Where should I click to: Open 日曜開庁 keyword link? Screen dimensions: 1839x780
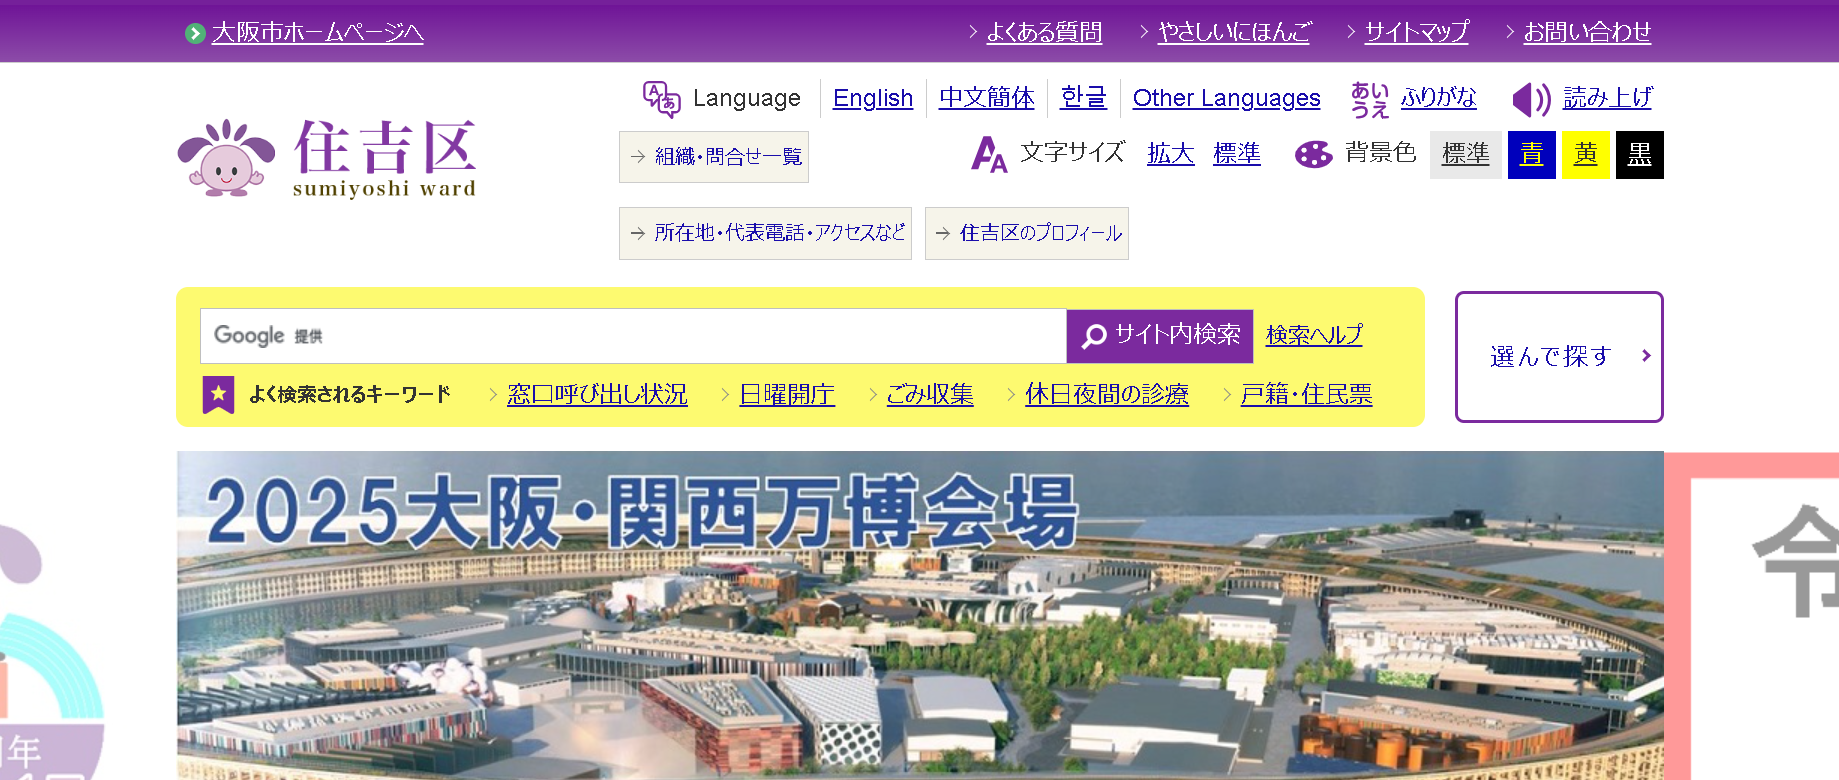tap(787, 394)
